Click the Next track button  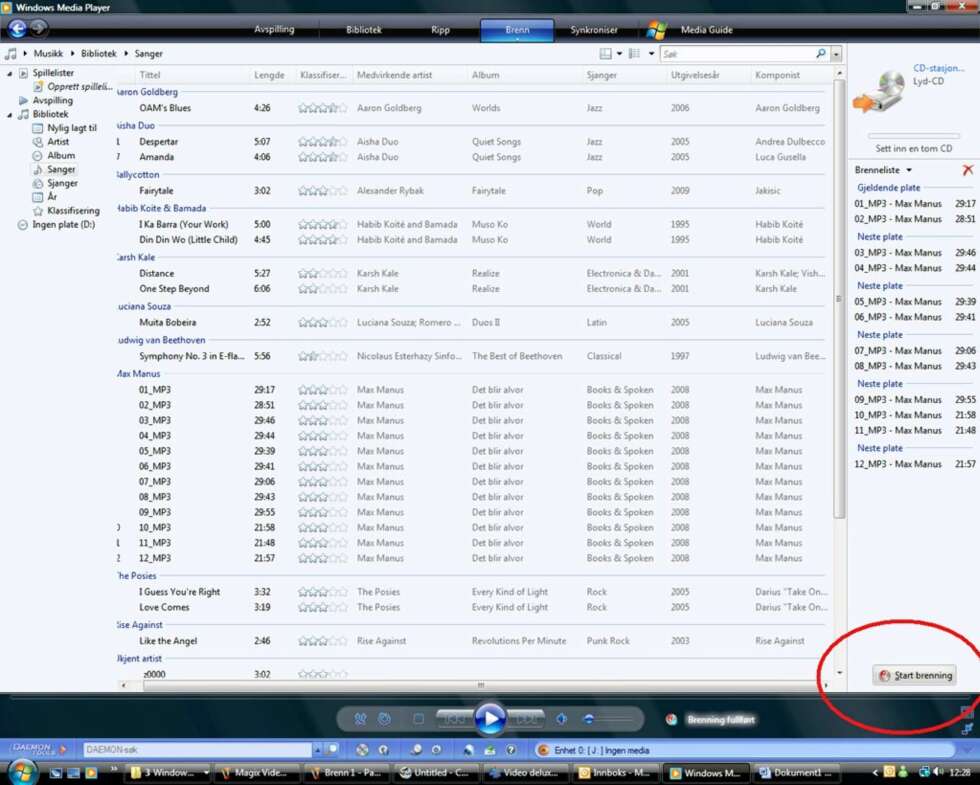(x=526, y=719)
